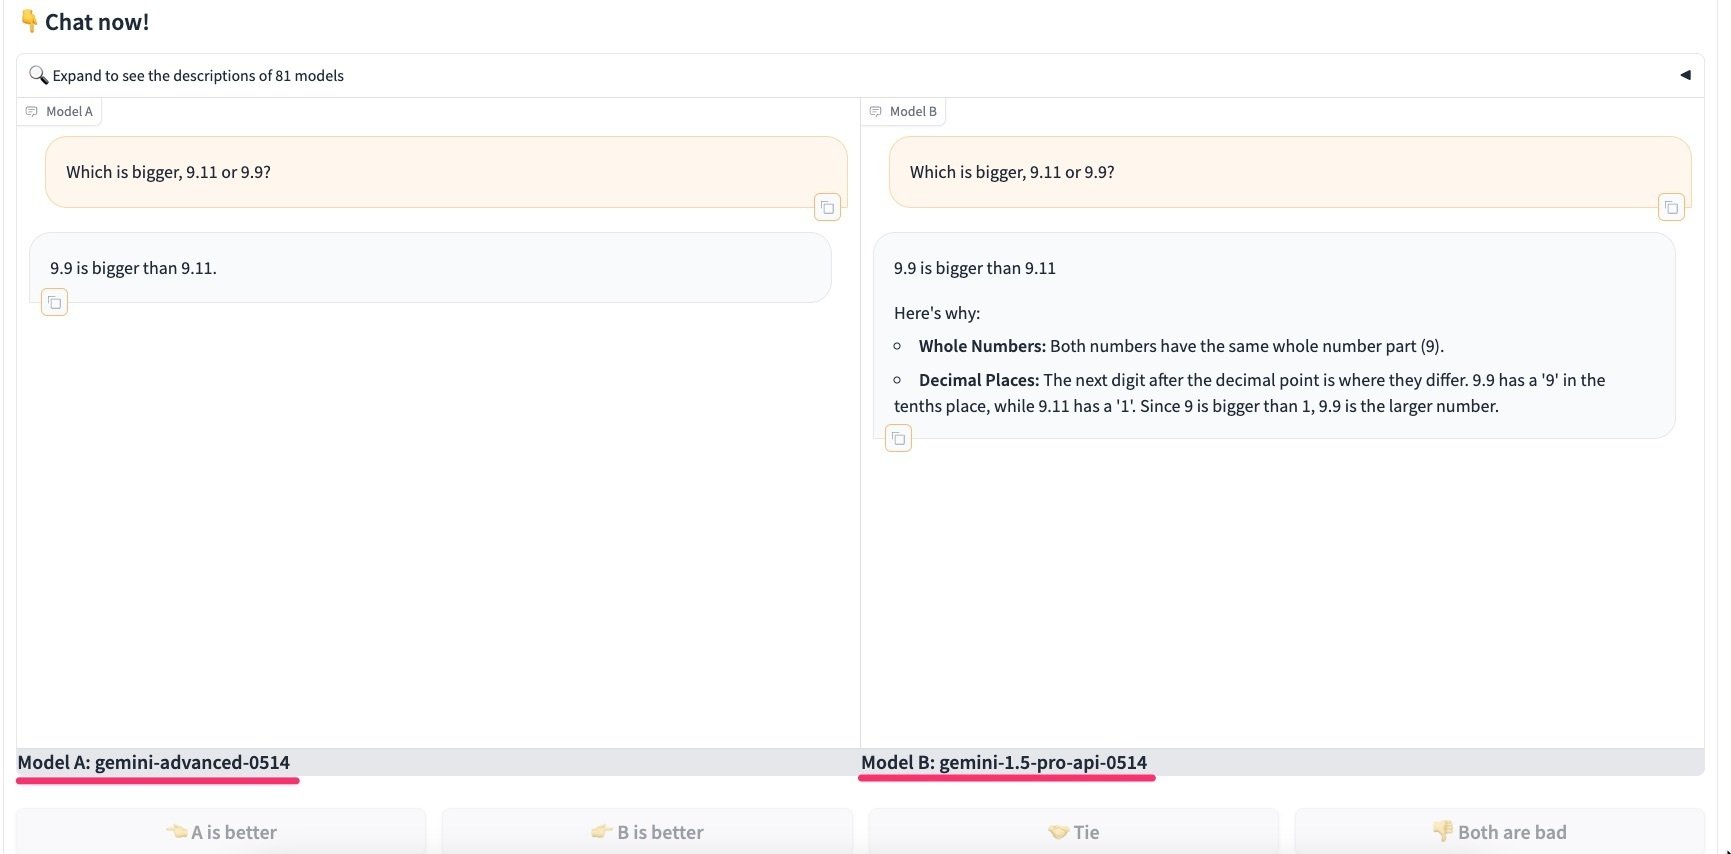This screenshot has width=1731, height=854.
Task: Copy Model A's user question message
Action: [x=827, y=207]
